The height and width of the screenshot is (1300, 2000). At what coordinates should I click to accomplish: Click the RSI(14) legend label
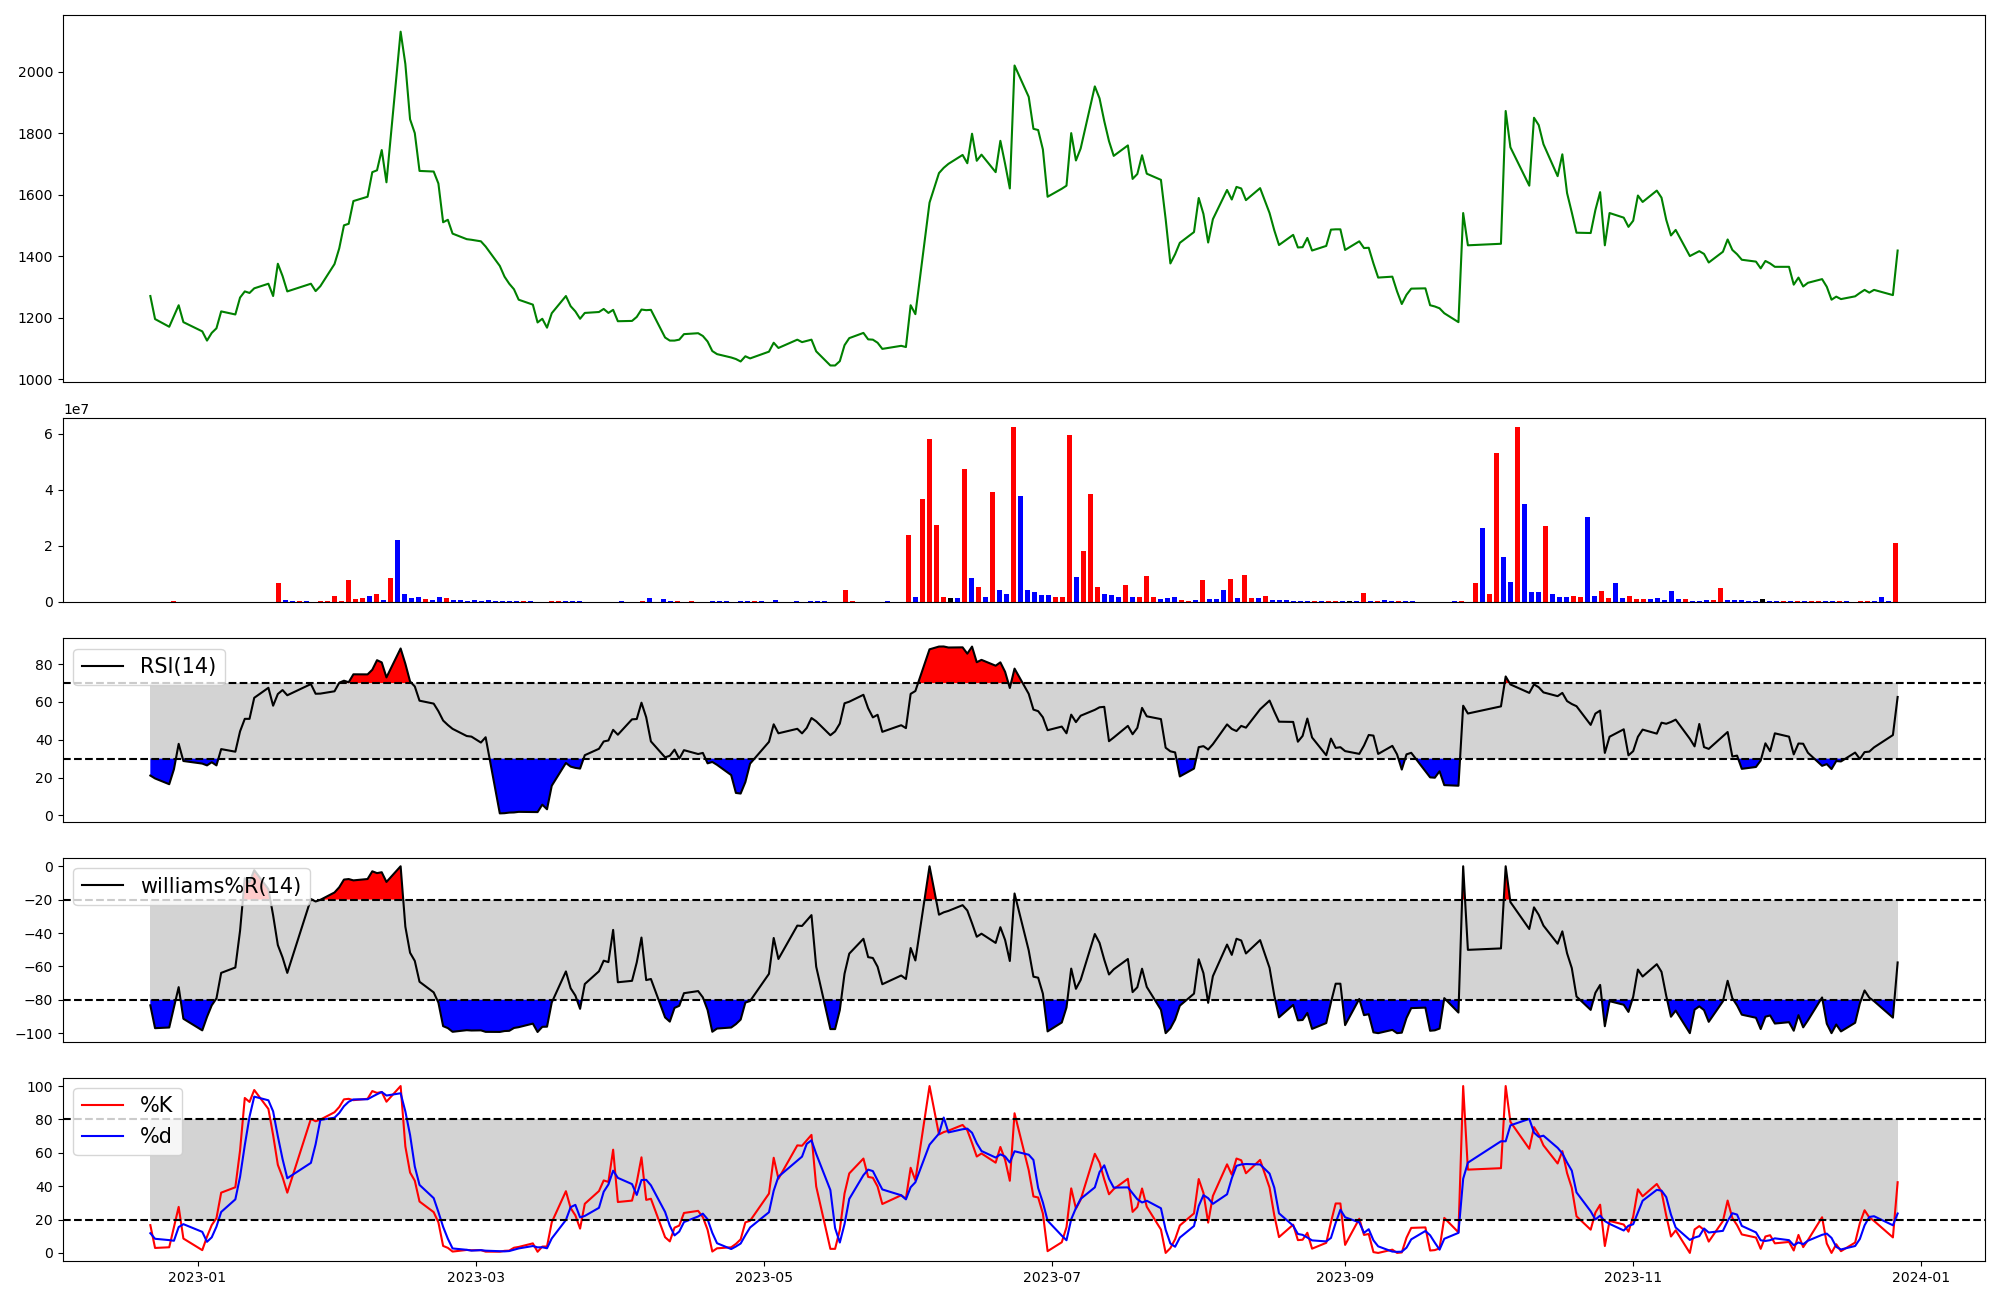pyautogui.click(x=177, y=666)
